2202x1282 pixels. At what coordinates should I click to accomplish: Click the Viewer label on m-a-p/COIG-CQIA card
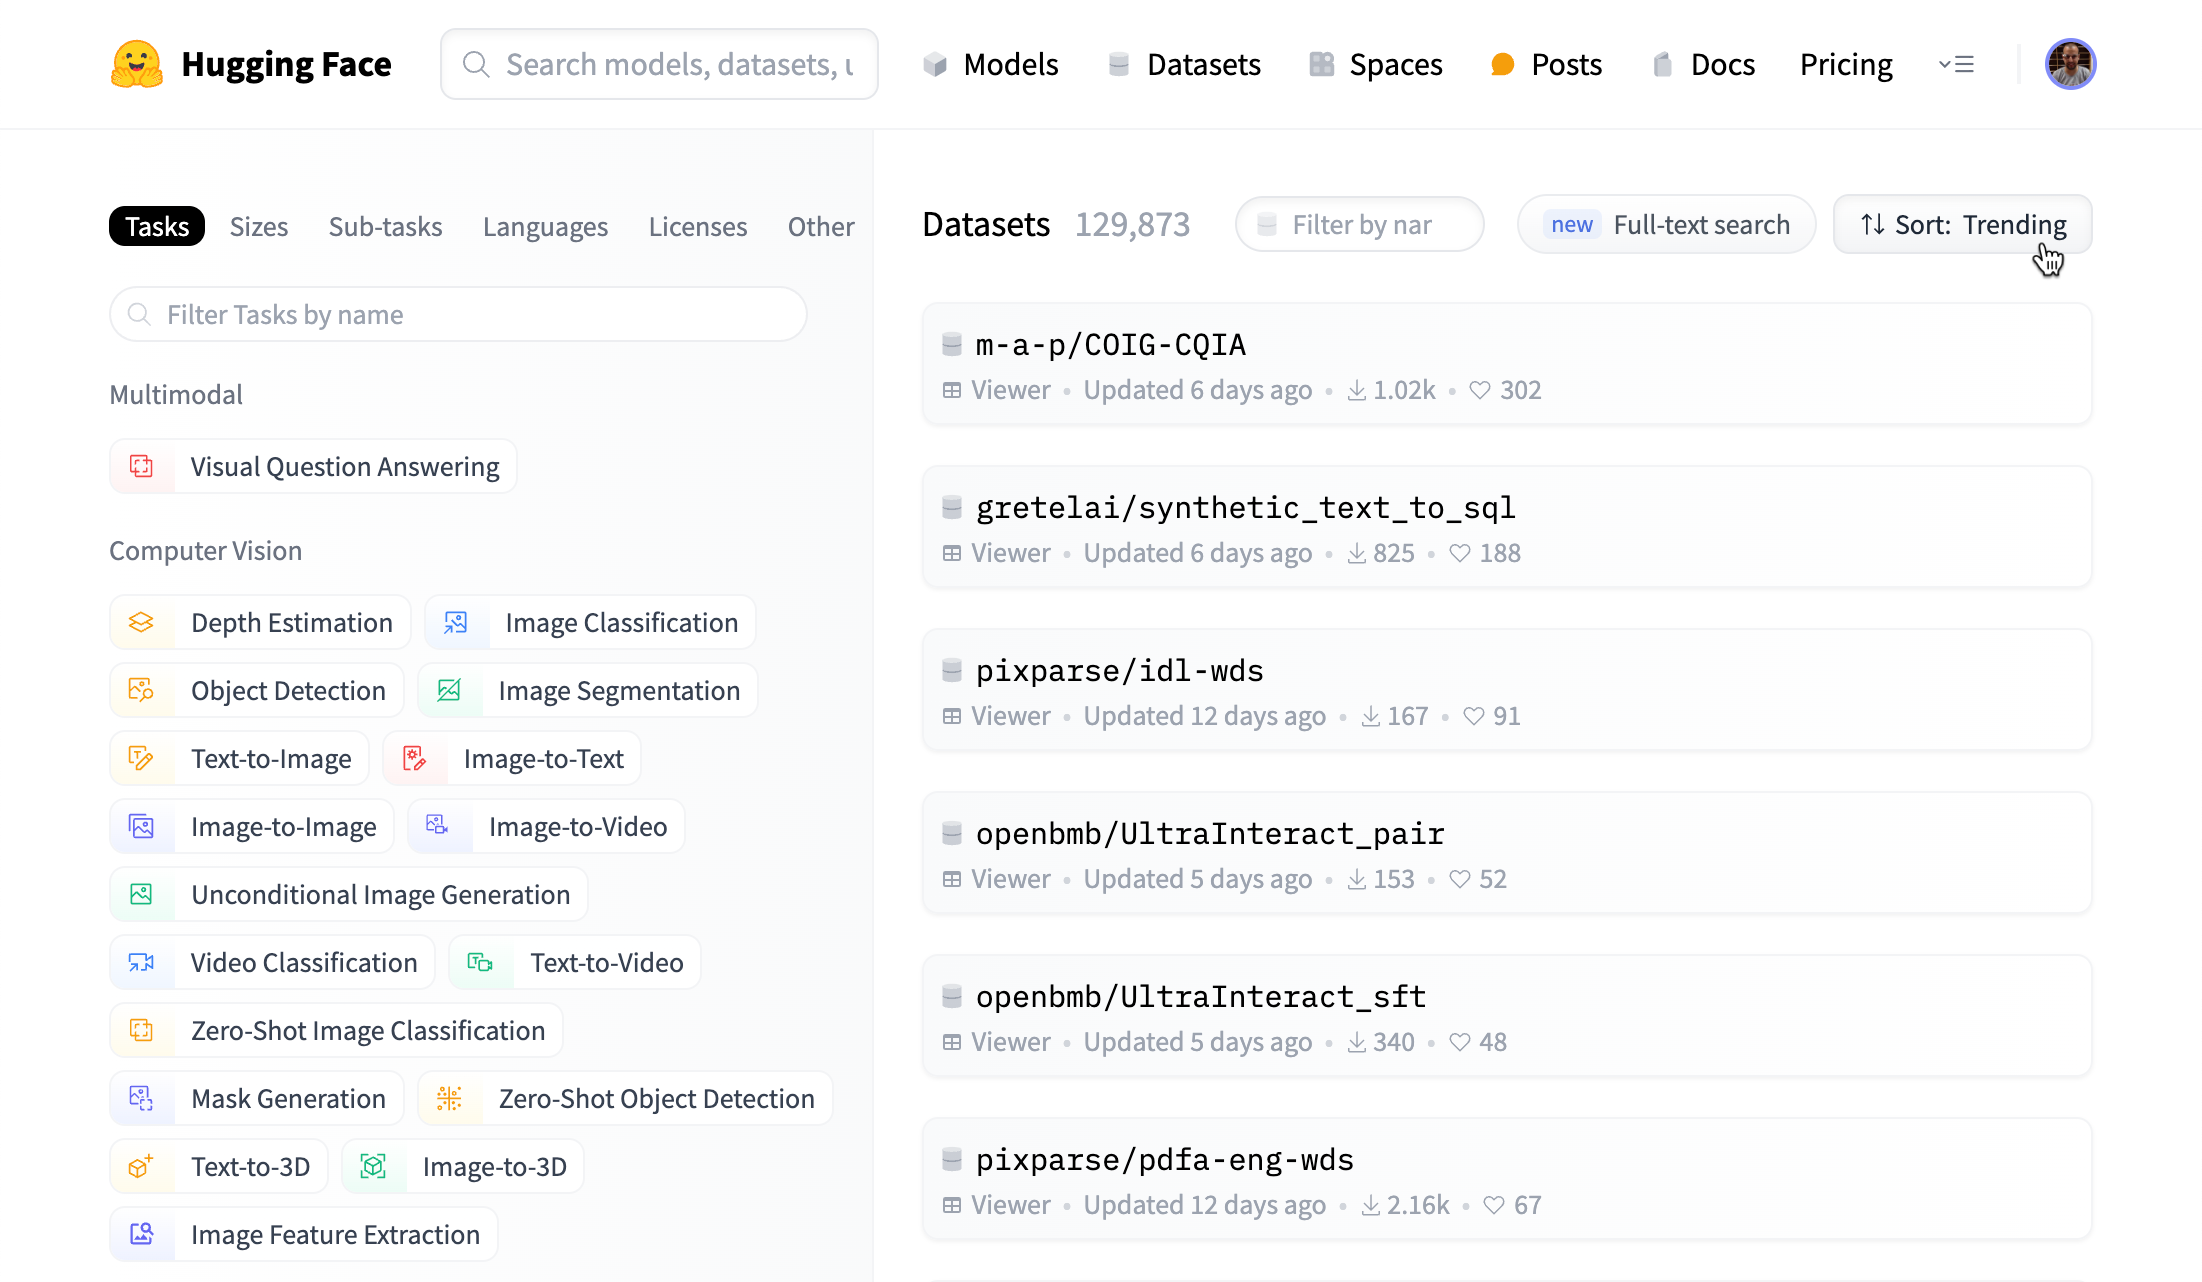pos(1010,390)
